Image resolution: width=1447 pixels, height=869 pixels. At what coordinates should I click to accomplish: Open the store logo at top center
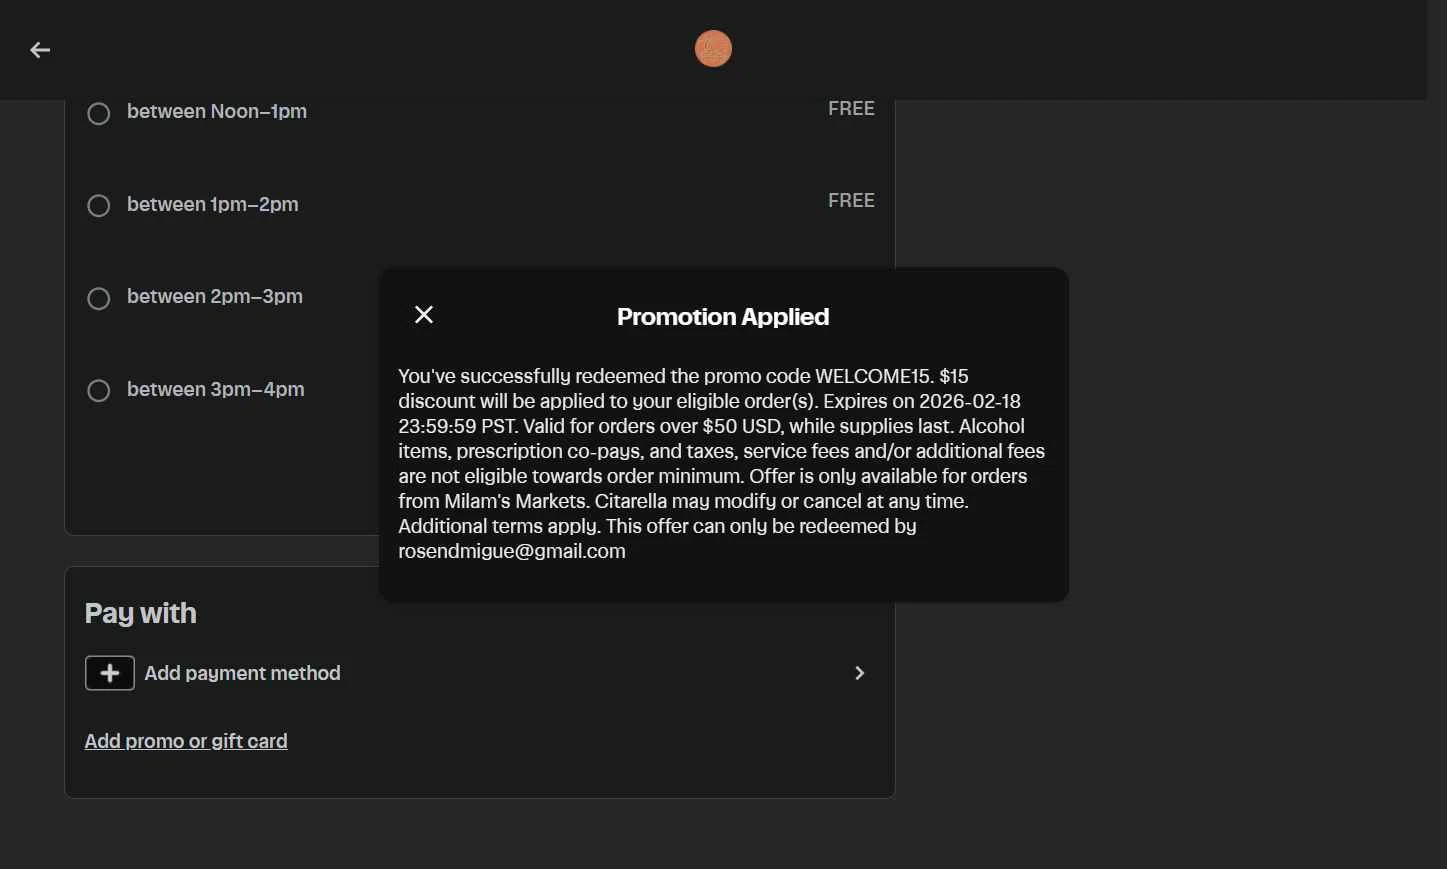(x=713, y=49)
